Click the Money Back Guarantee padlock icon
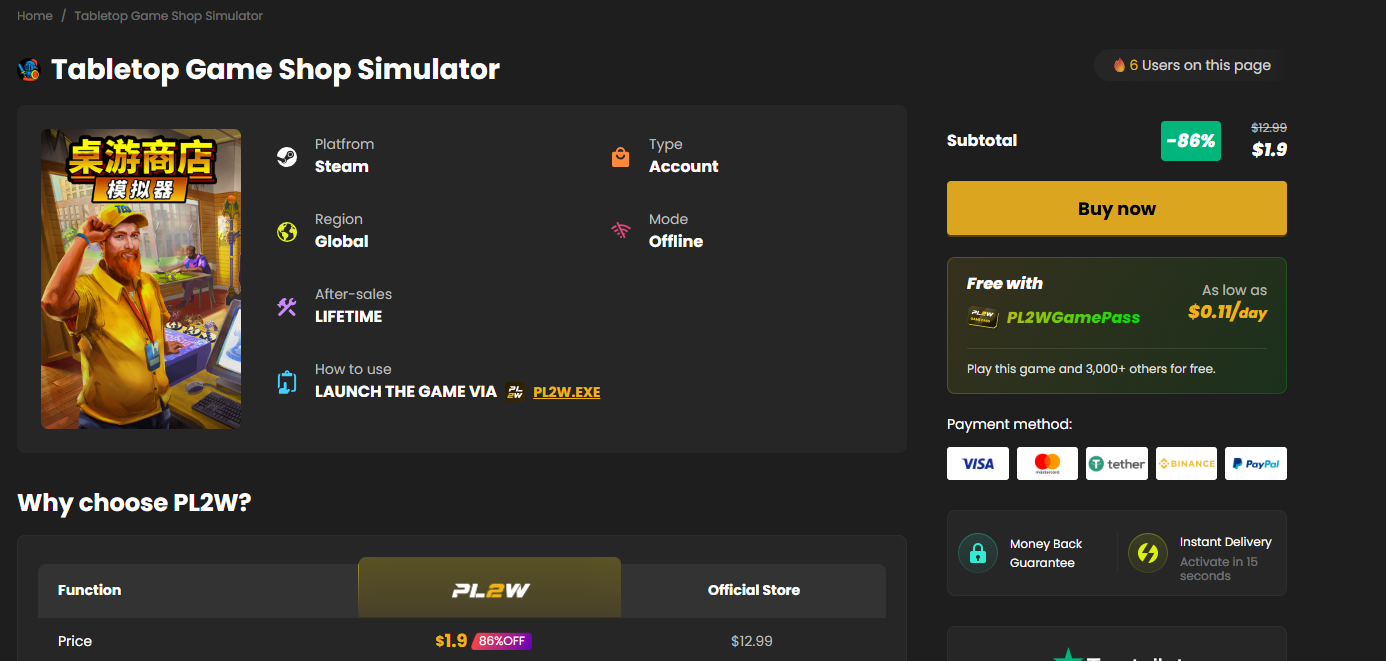Screen dimensions: 1386x661 (977, 552)
